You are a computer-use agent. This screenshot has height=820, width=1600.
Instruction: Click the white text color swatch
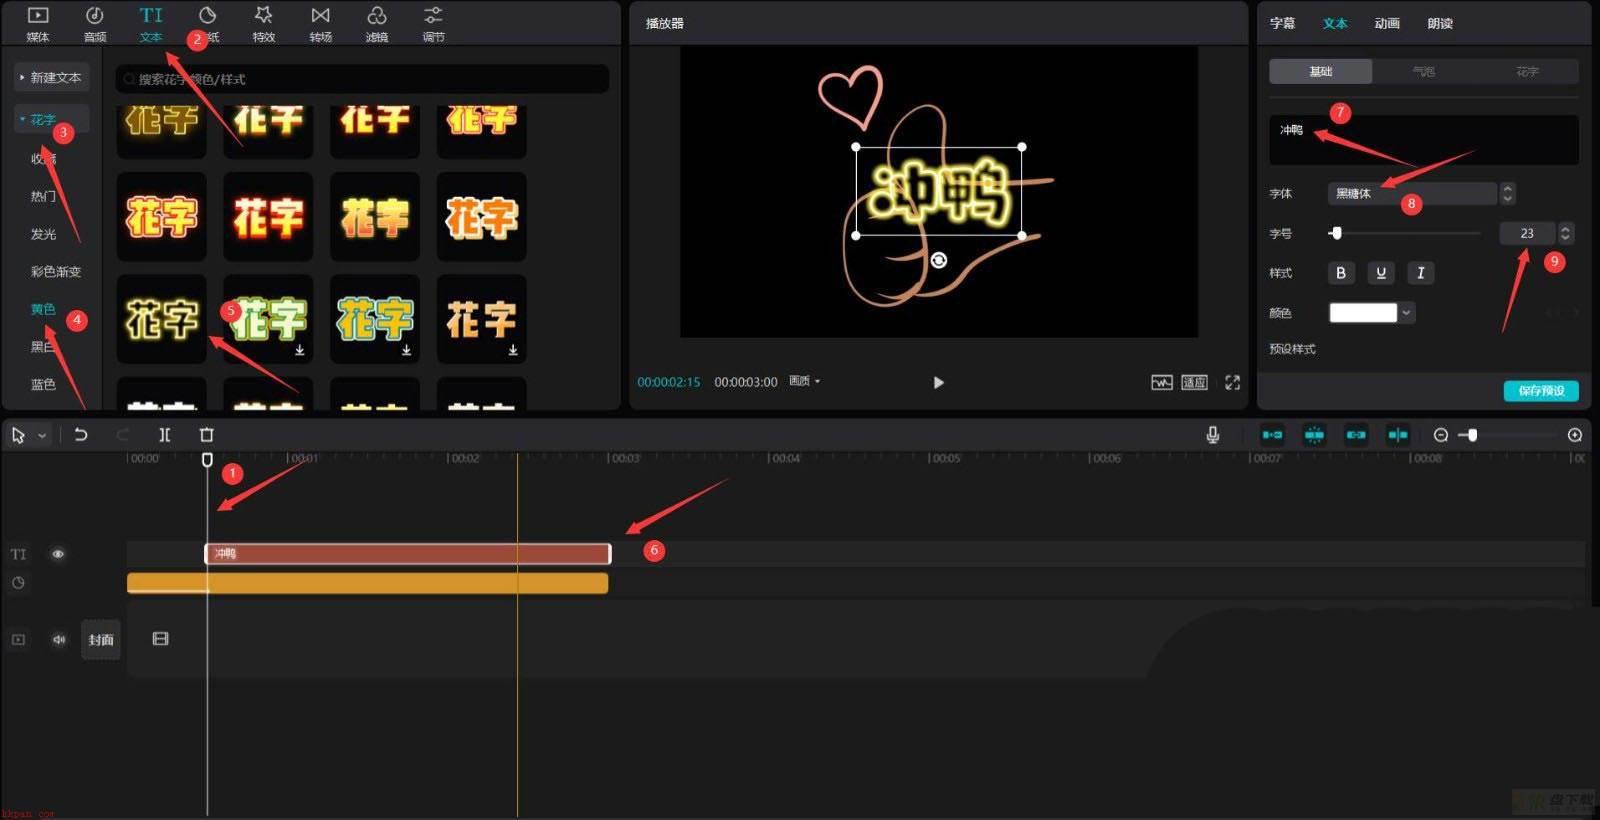(1362, 313)
